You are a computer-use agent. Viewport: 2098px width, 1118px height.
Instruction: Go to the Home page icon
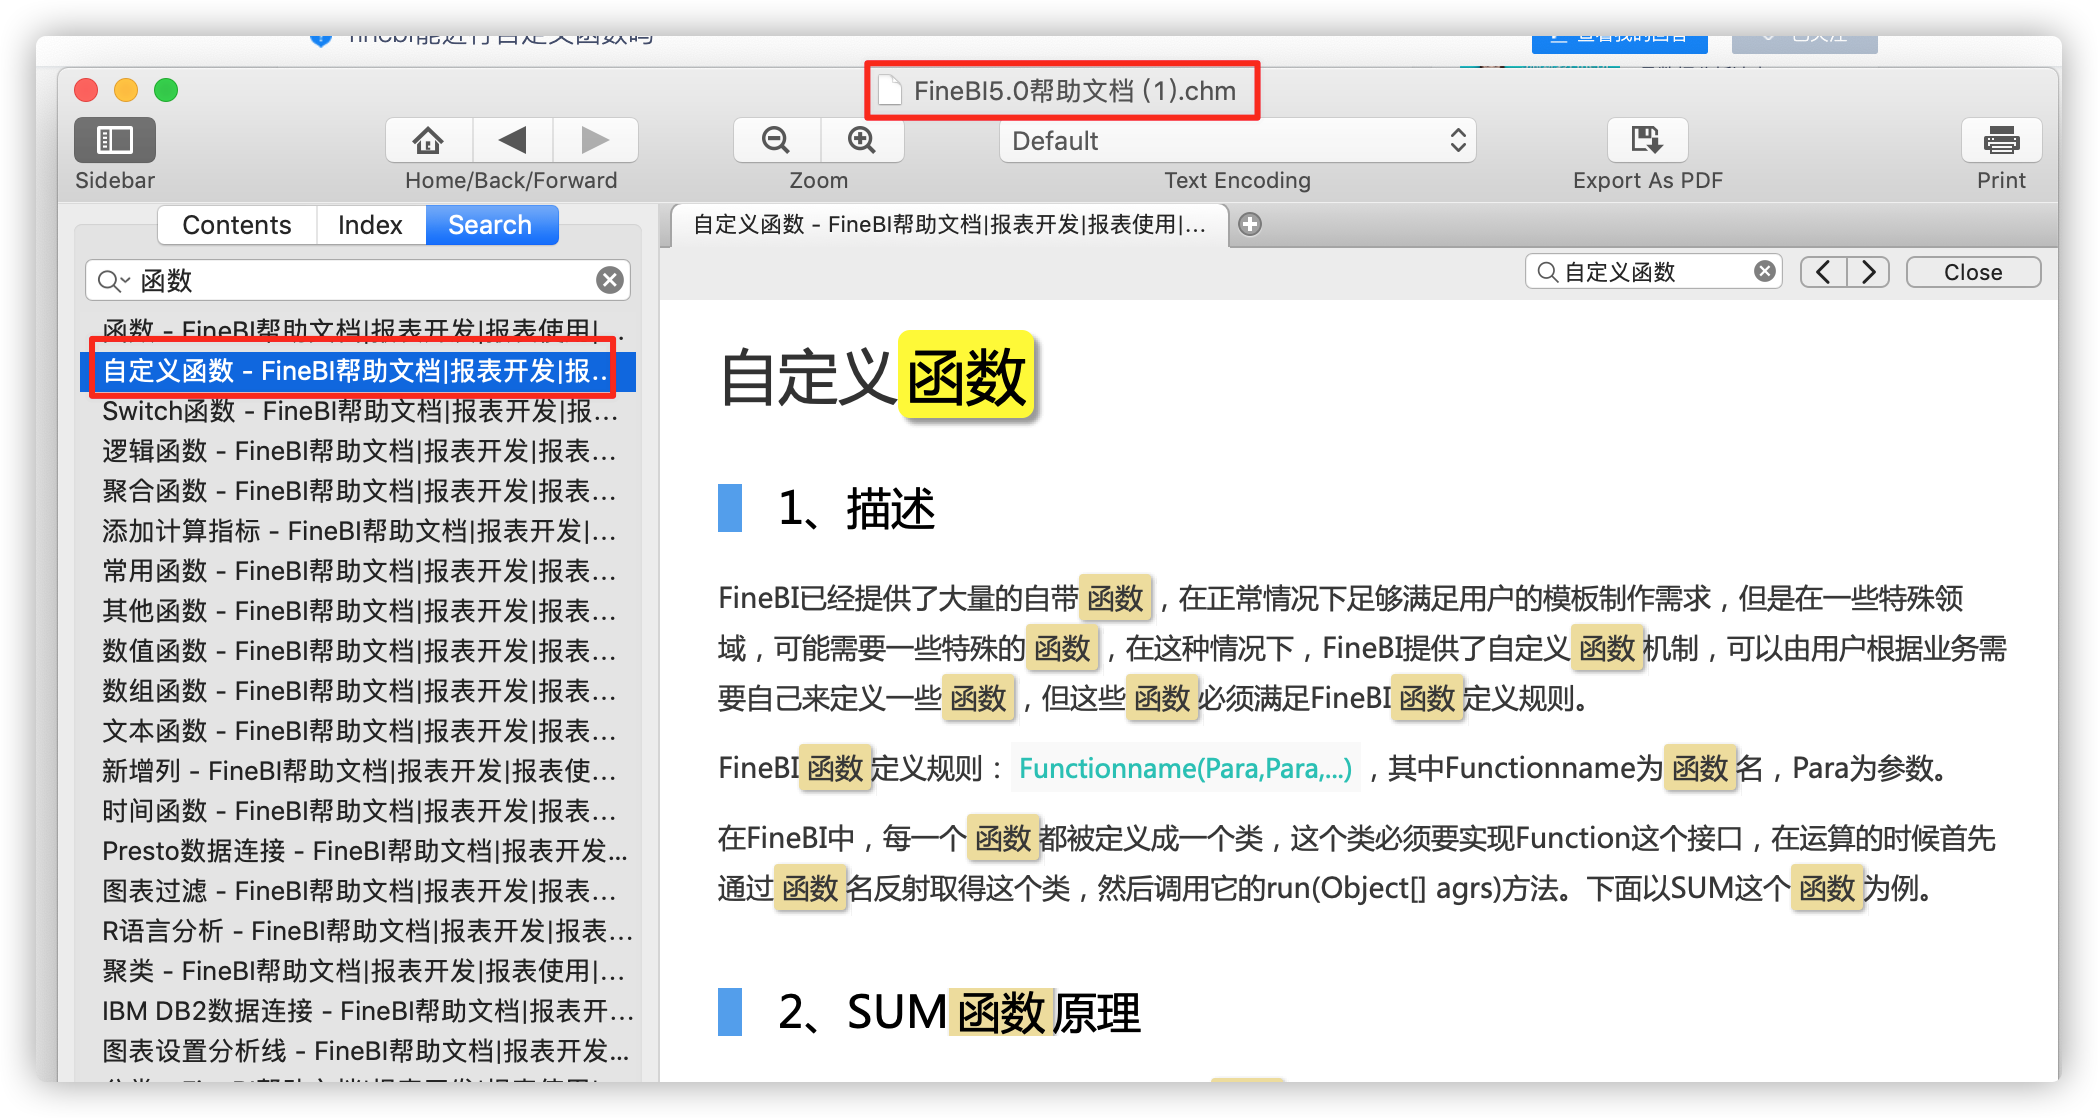point(428,140)
